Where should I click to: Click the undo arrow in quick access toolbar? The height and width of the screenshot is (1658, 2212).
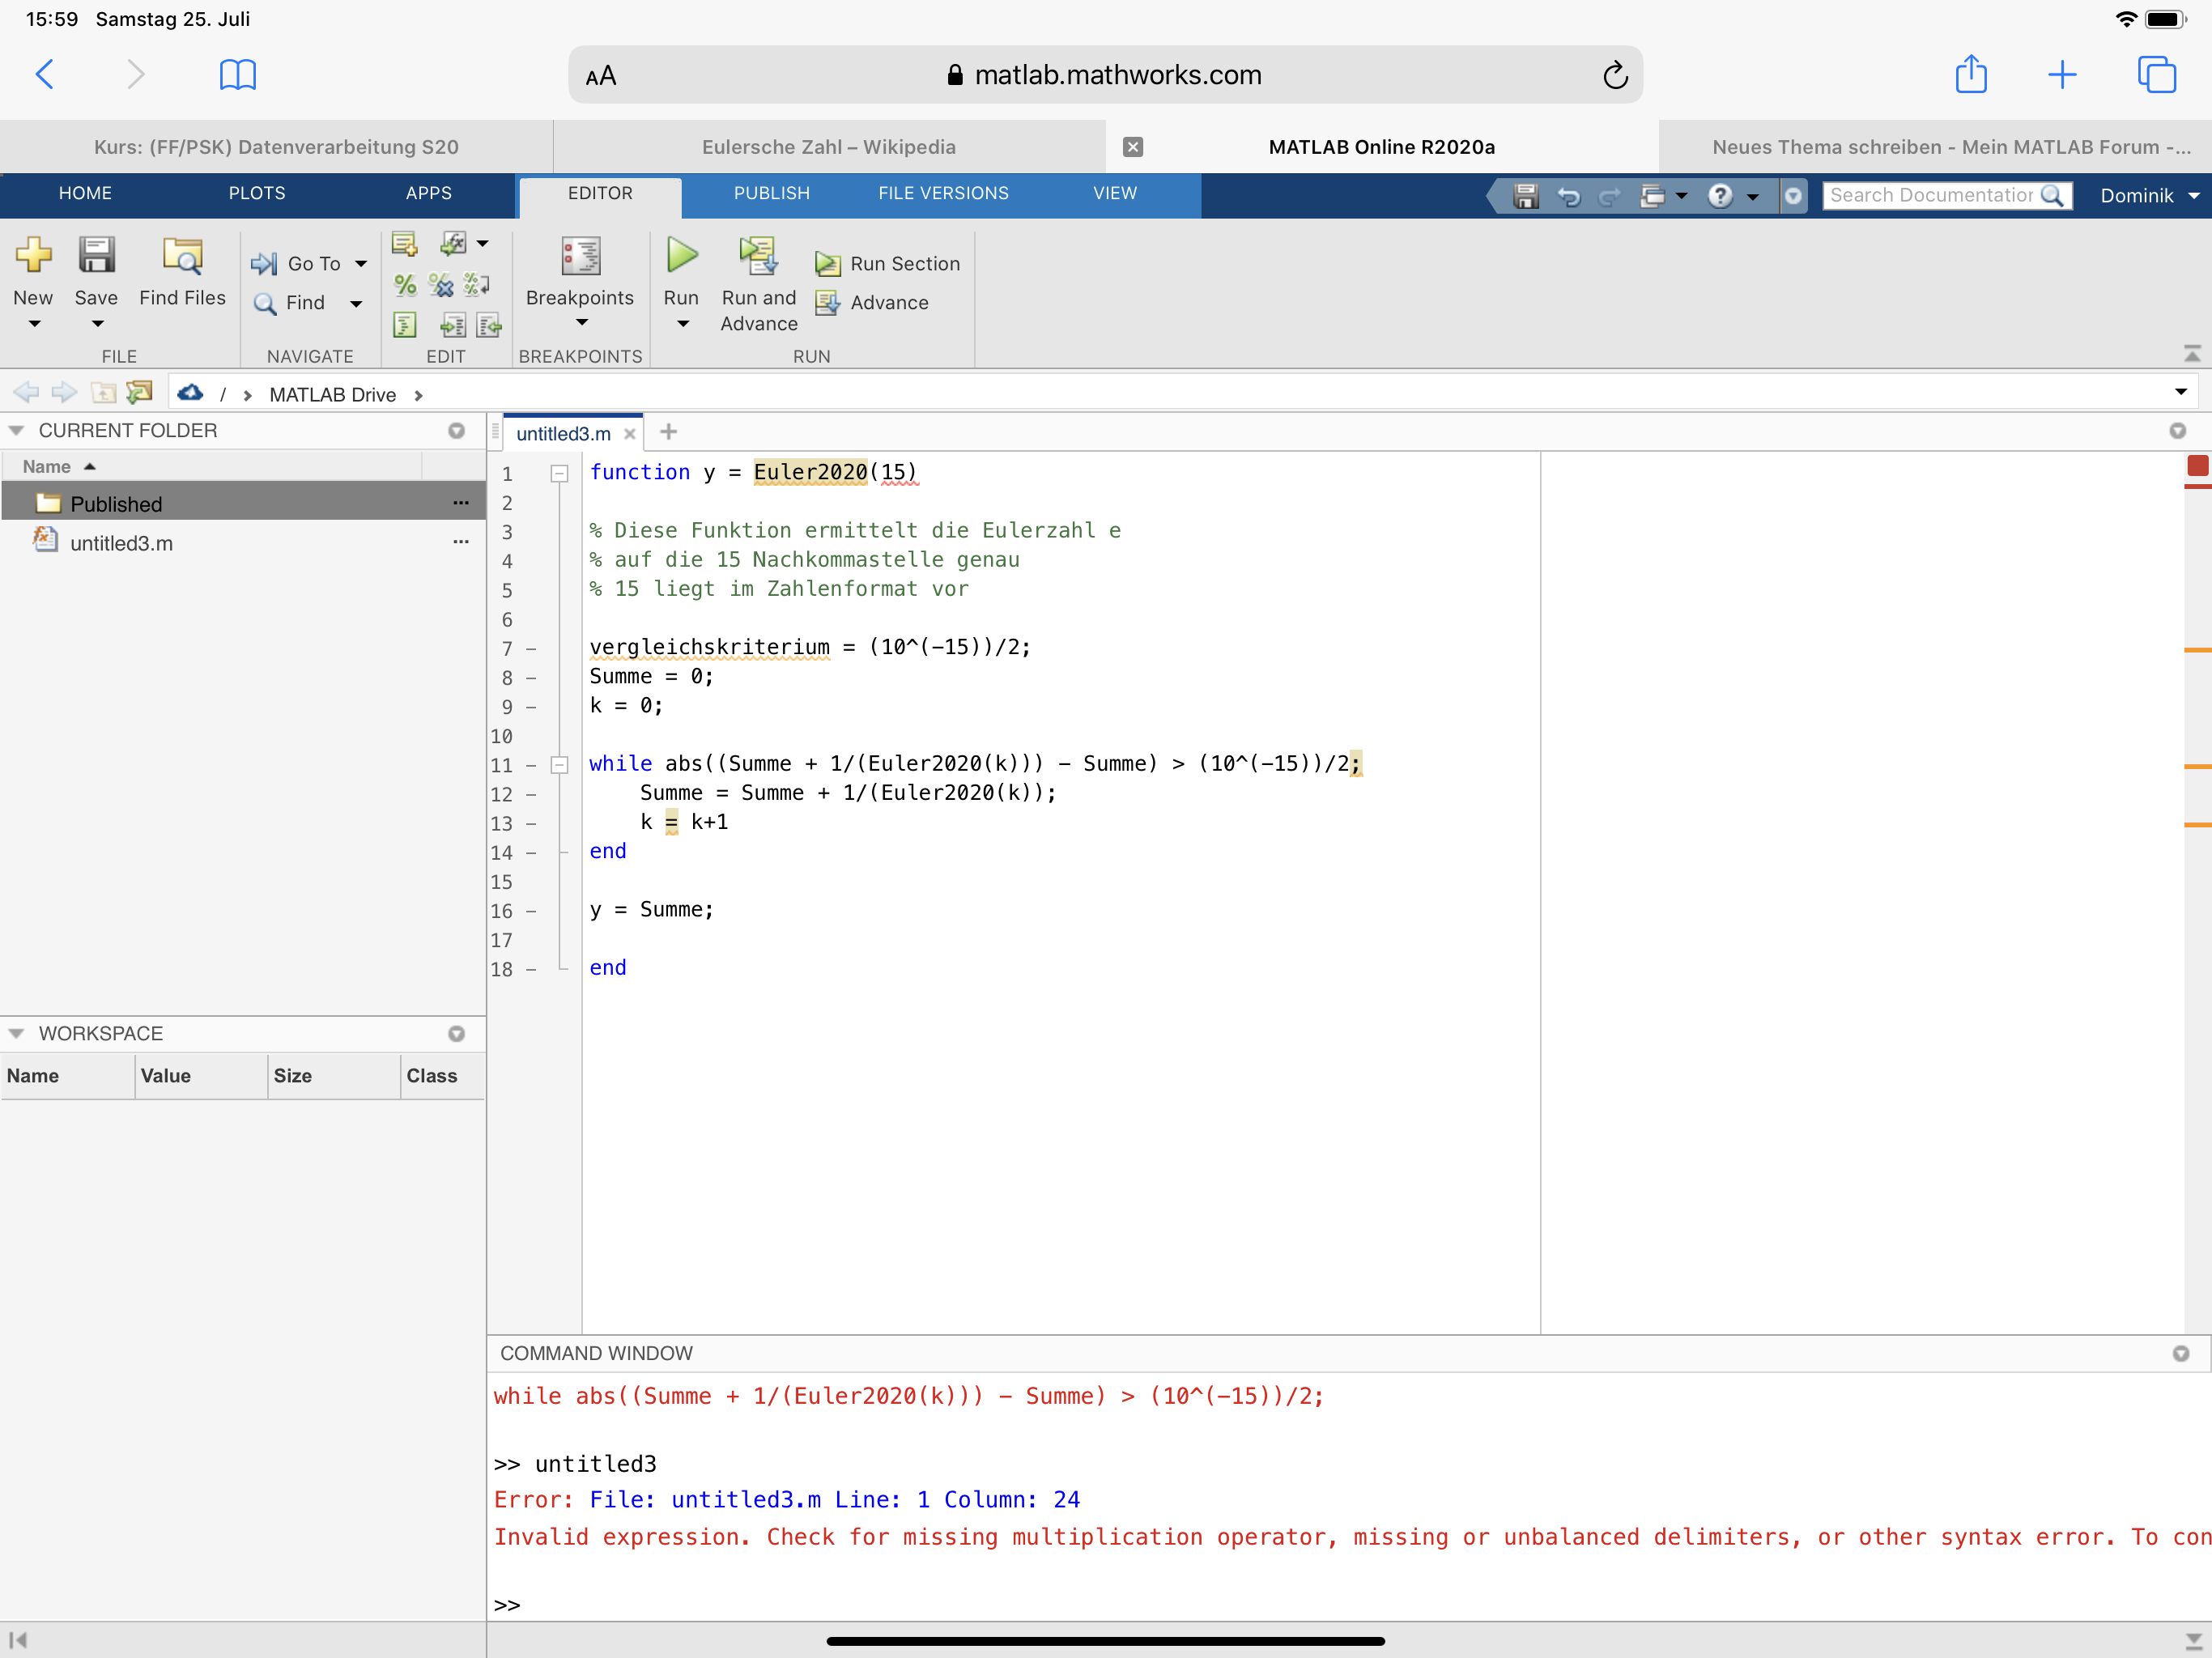pyautogui.click(x=1568, y=196)
